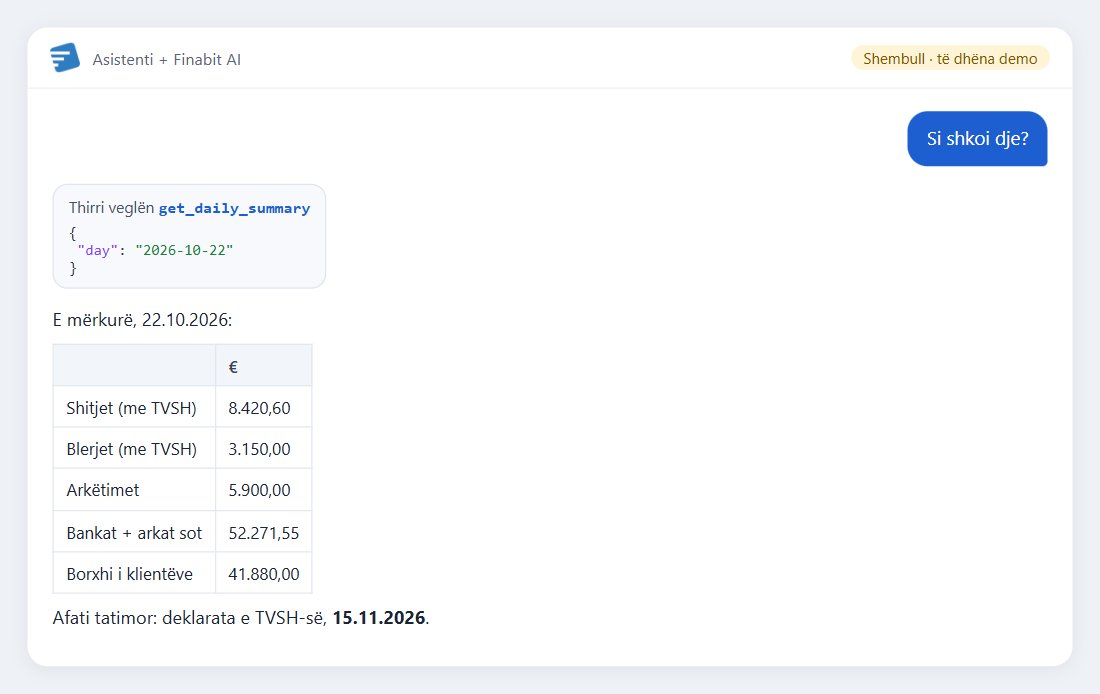
Task: Click the "2026-10-22" day value
Action: 184,251
